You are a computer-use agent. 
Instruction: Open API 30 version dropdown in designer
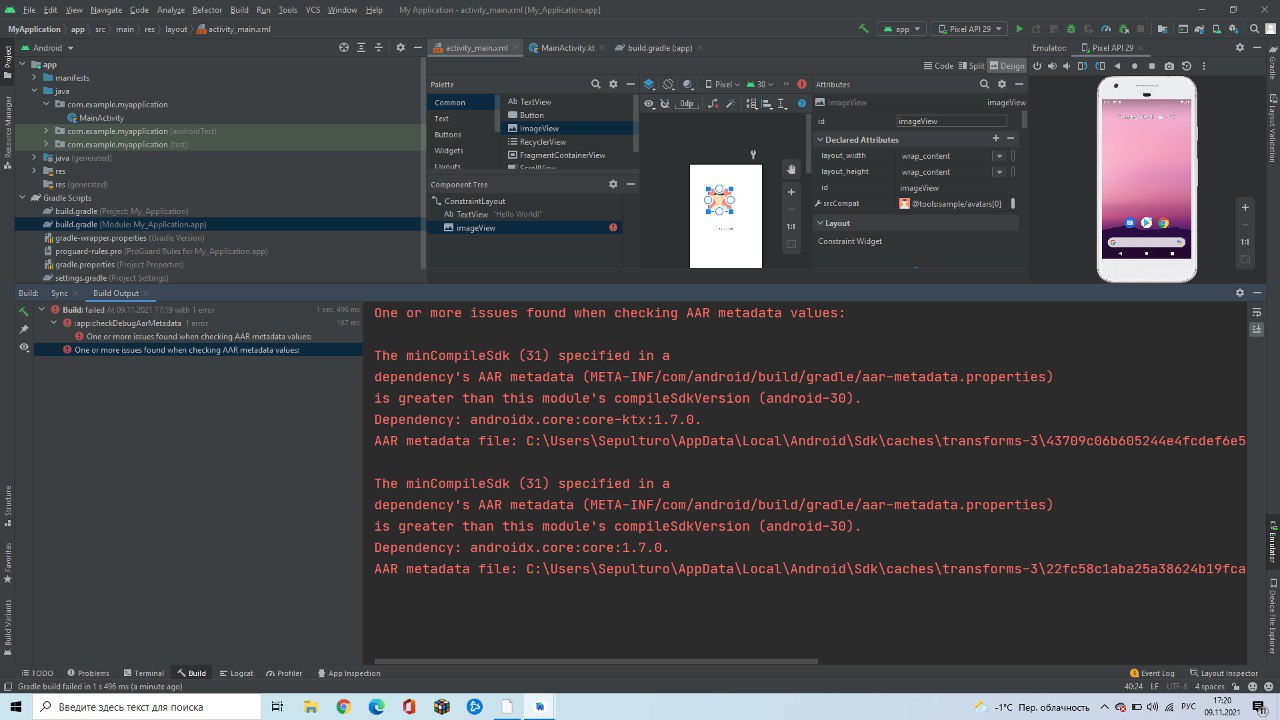760,84
